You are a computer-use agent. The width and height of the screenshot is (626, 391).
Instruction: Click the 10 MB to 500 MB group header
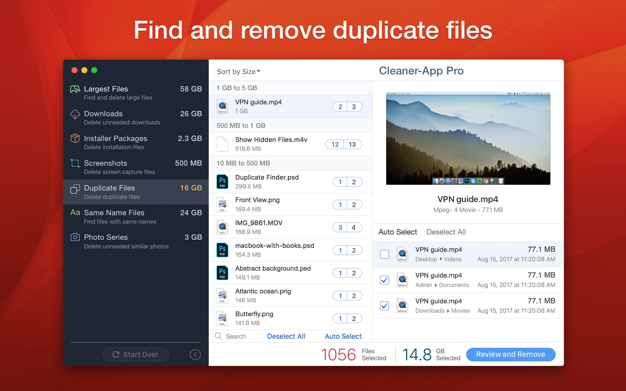coord(291,163)
